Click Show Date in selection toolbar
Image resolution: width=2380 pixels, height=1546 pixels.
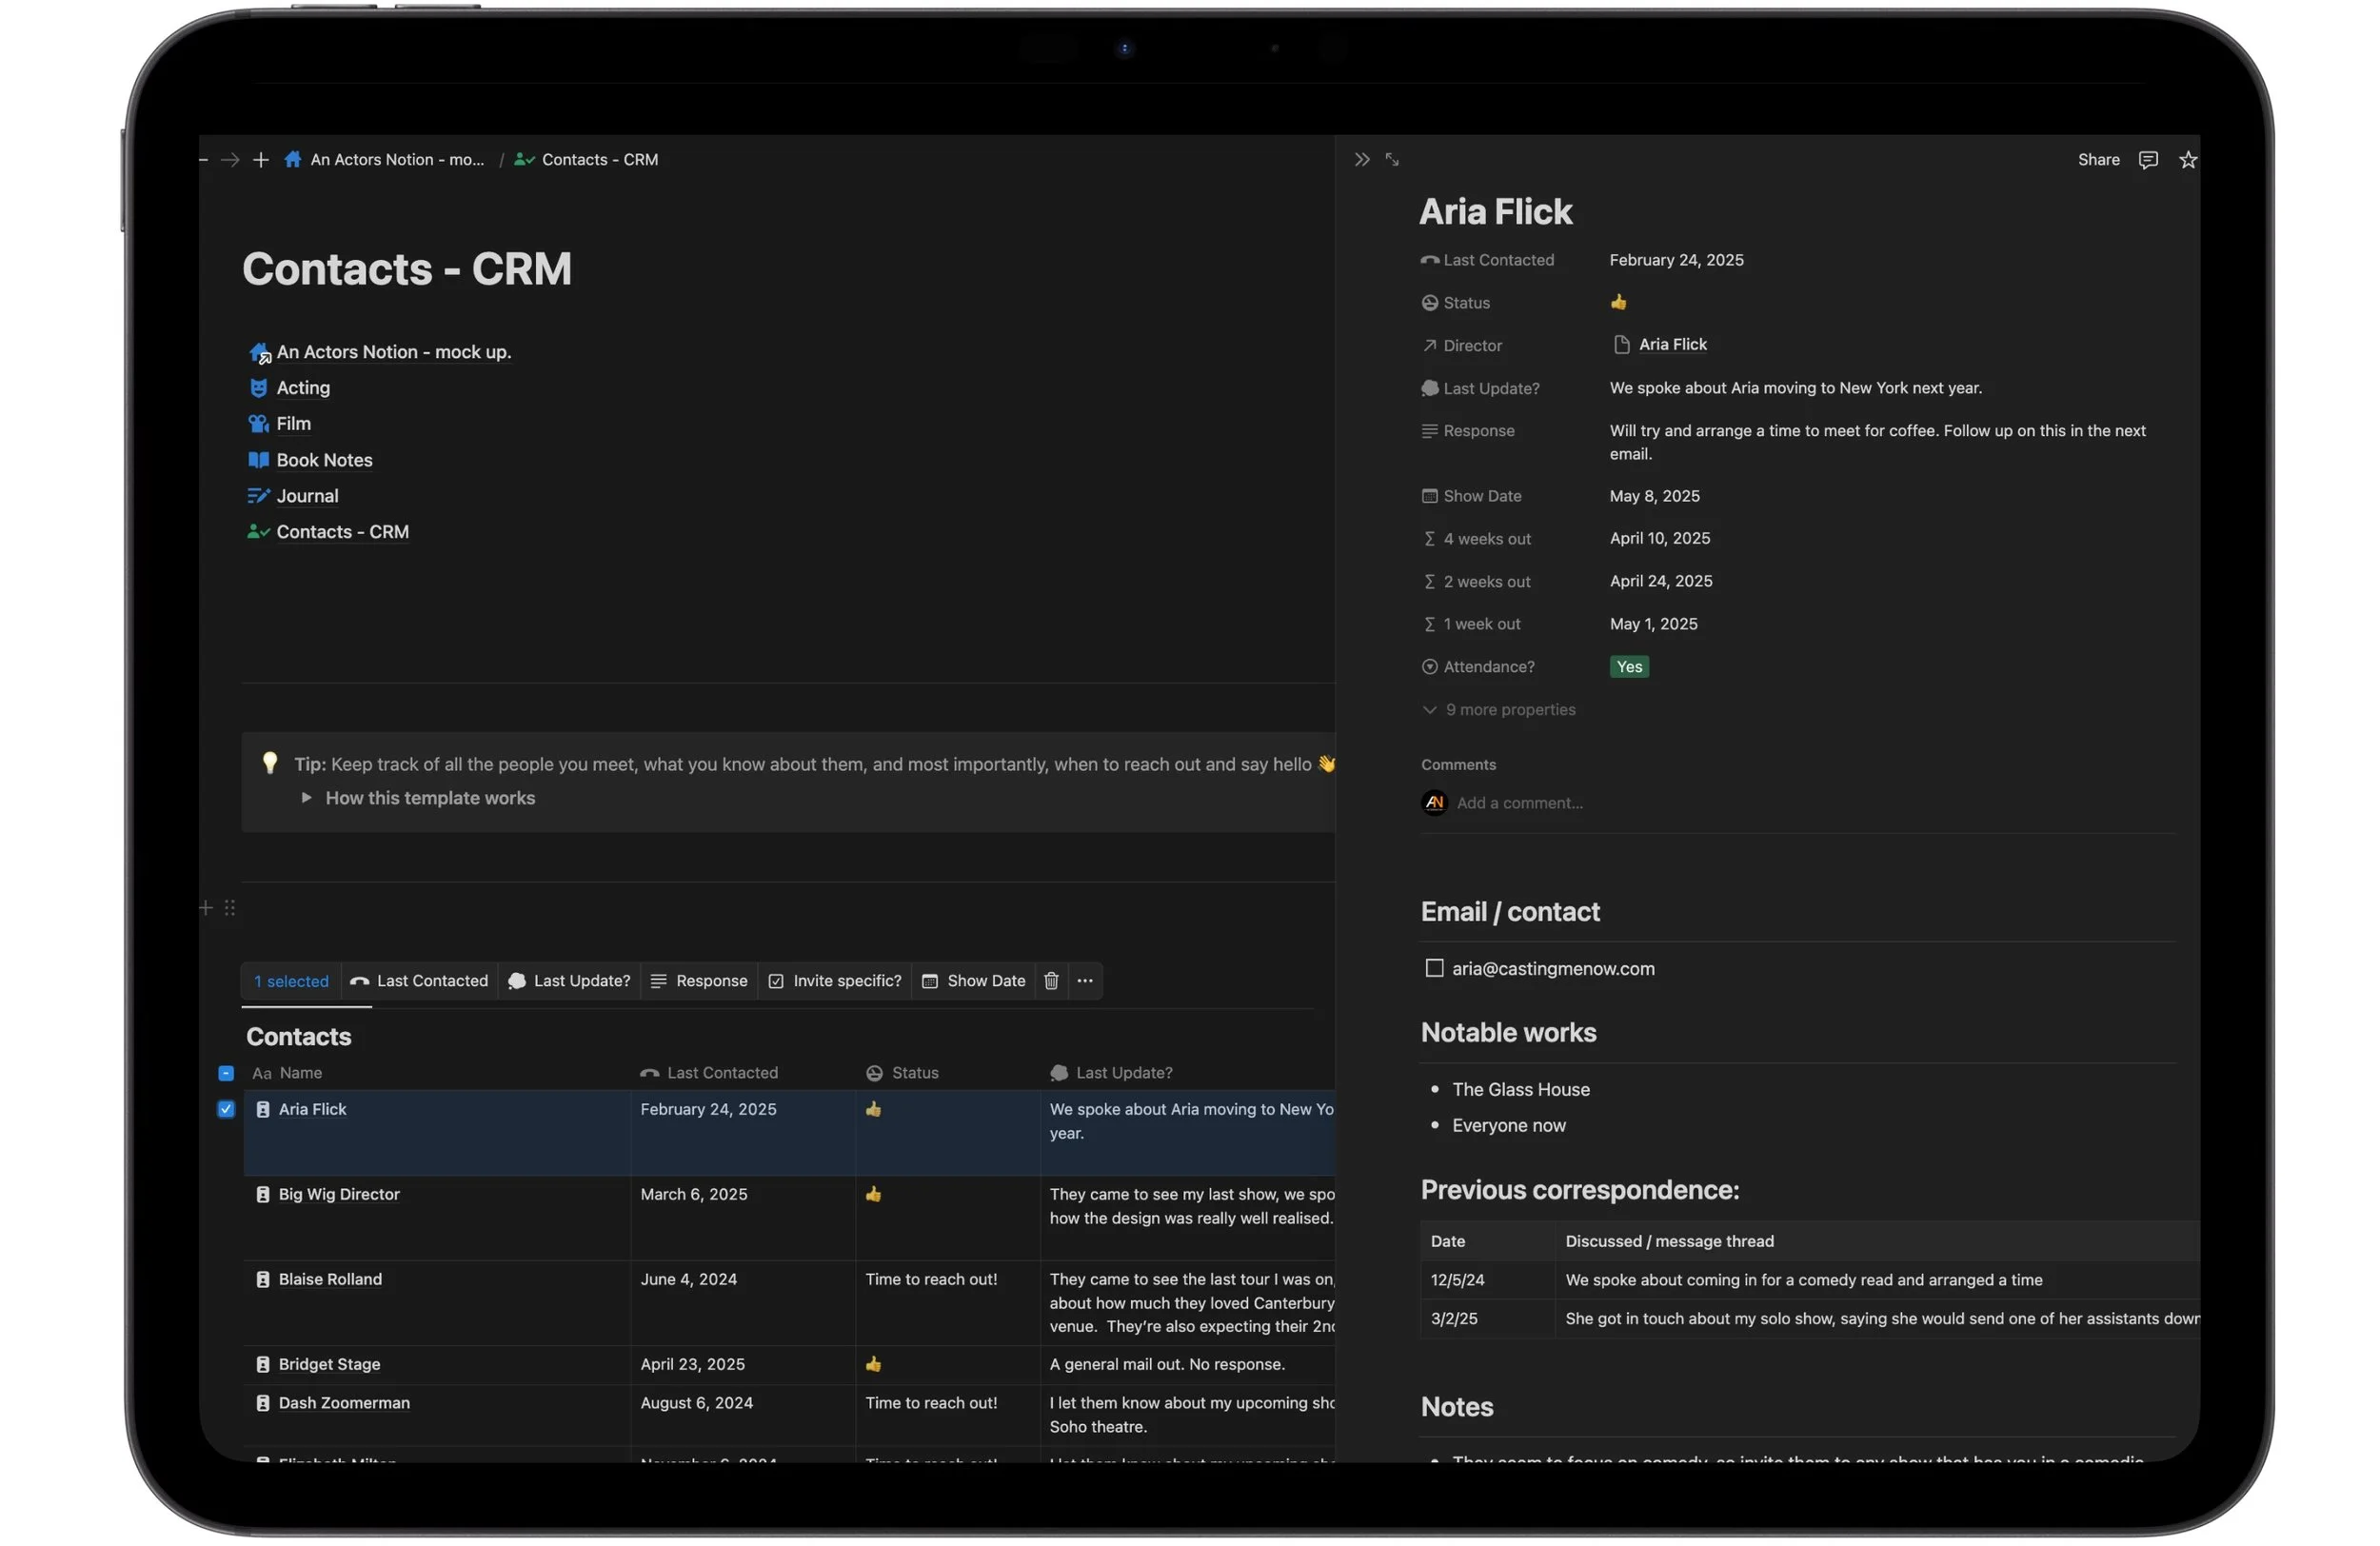tap(974, 981)
